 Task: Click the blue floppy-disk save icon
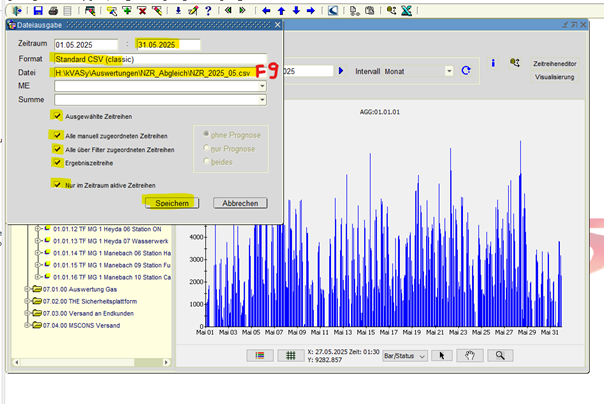click(x=38, y=11)
